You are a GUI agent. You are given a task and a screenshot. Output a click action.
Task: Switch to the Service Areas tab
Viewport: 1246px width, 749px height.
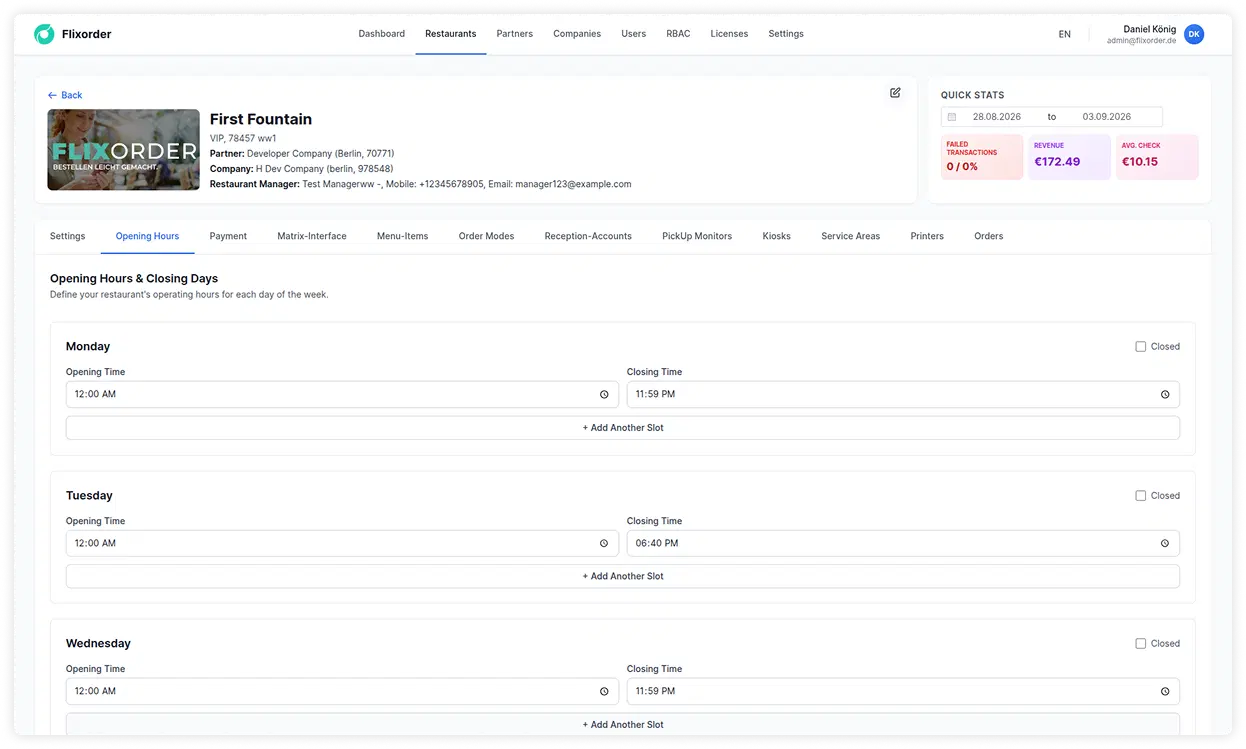(851, 237)
